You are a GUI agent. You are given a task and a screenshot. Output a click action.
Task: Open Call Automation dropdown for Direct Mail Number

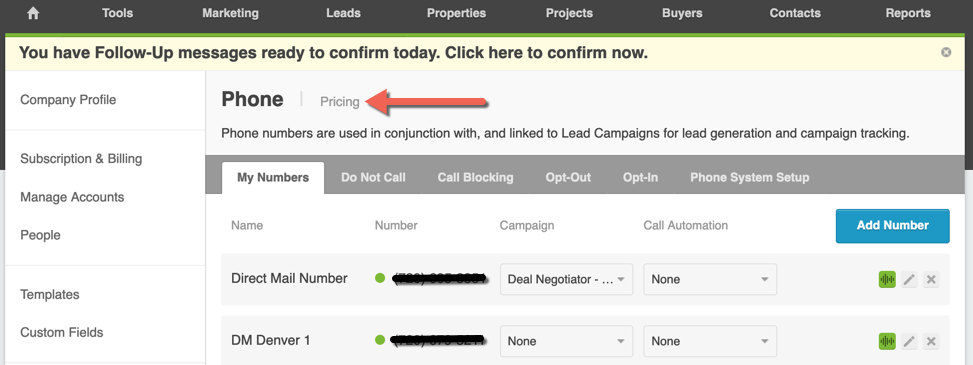710,279
